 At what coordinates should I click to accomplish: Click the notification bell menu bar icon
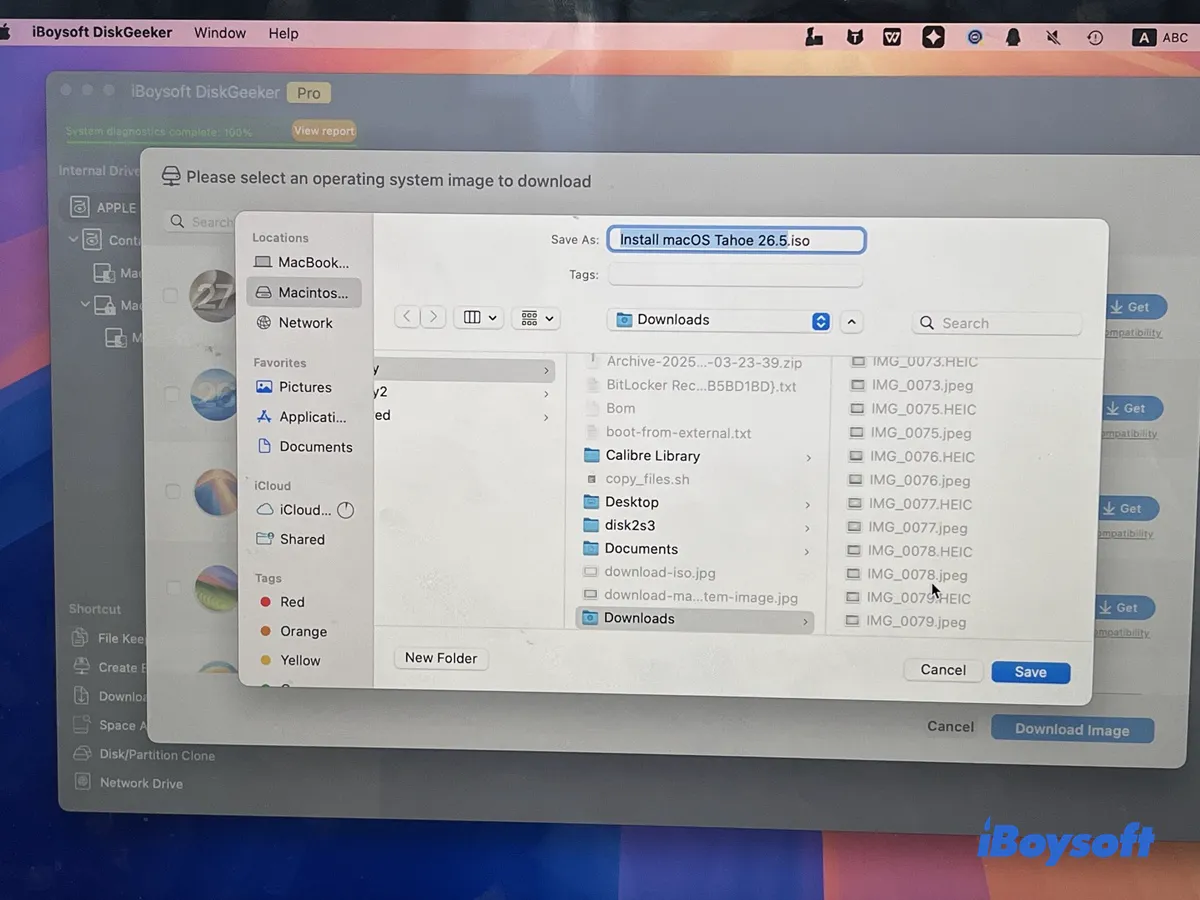(x=1013, y=37)
